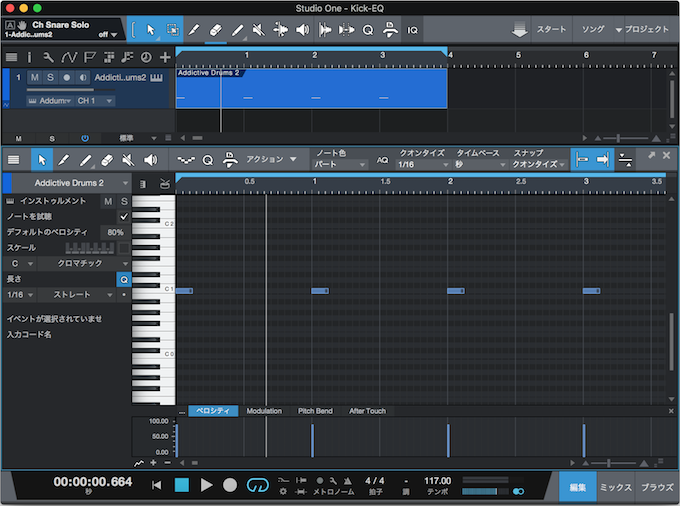Image resolution: width=680 pixels, height=506 pixels.
Task: Select the Eraser tool in top toolbar
Action: pos(216,30)
